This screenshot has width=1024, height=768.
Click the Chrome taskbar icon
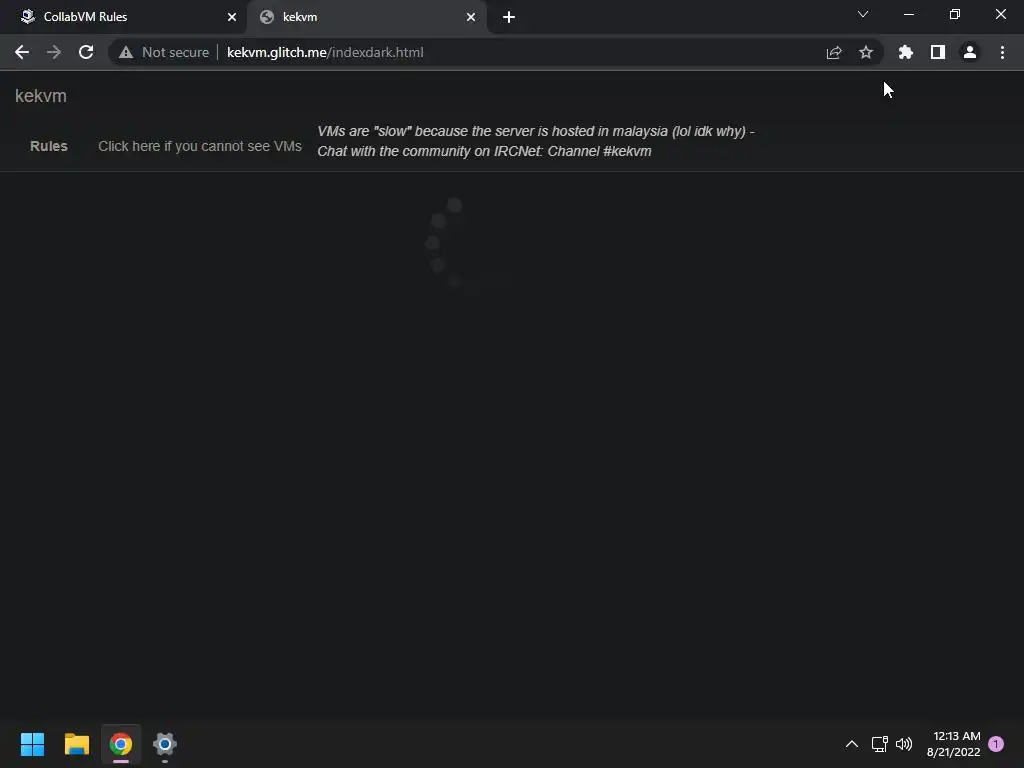(x=121, y=744)
